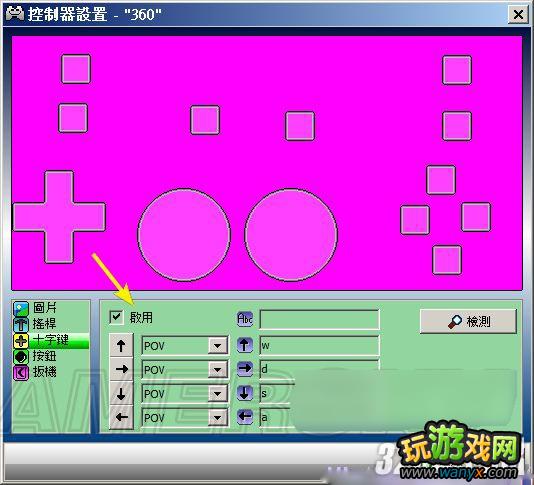Click the black right arrow direction button
534x485 pixels.
(121, 369)
